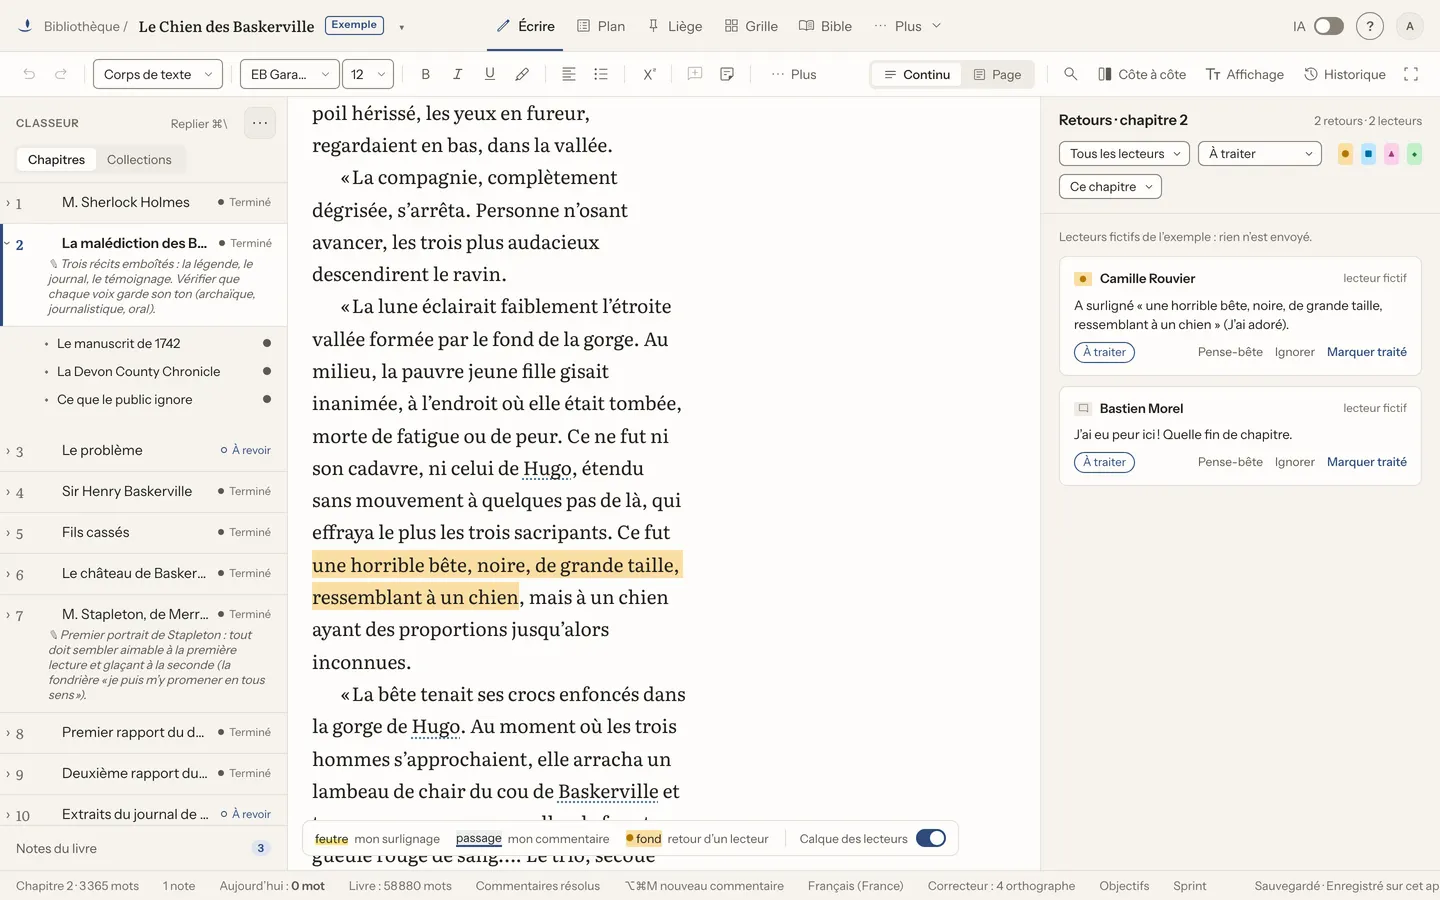Image resolution: width=1440 pixels, height=900 pixels.
Task: Toggle the IA switch
Action: (x=1329, y=26)
